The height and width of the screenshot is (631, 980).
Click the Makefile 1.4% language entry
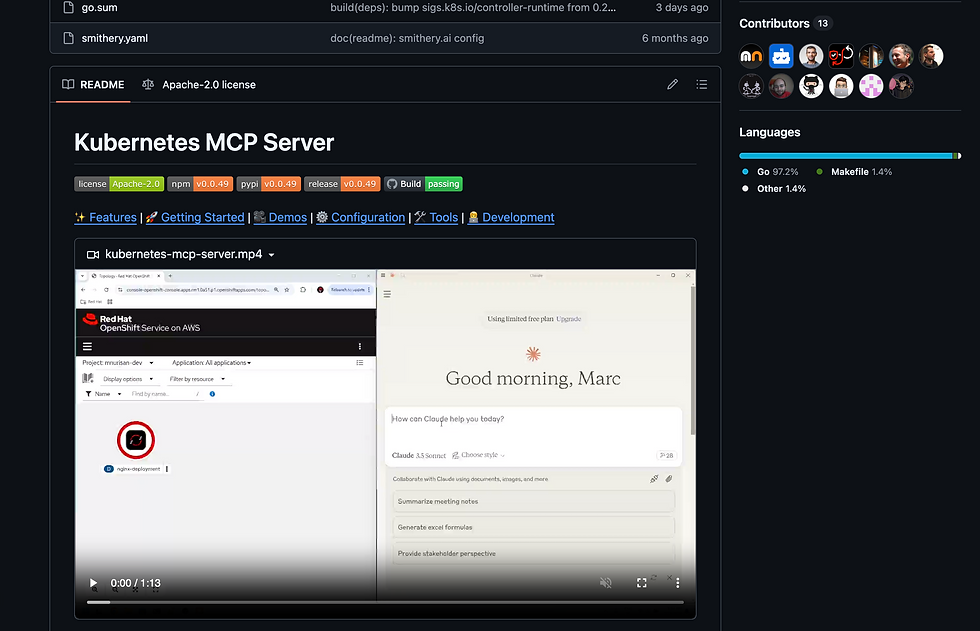point(854,172)
